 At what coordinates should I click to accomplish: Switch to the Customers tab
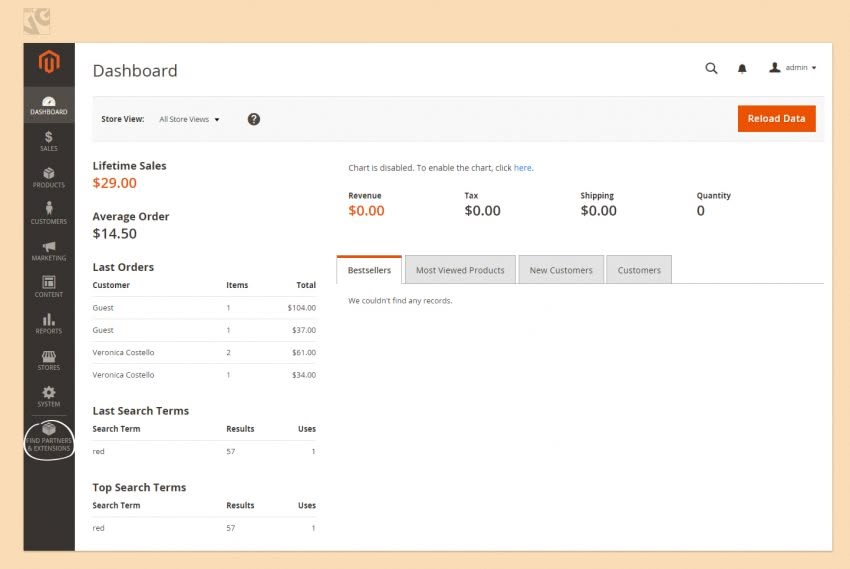point(639,270)
